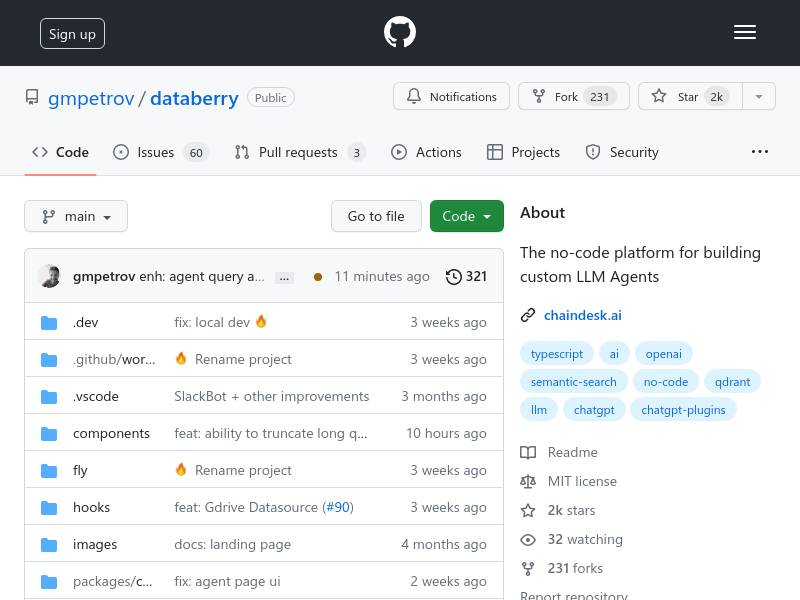Image resolution: width=800 pixels, height=600 pixels.
Task: View the 321 commits history
Action: (466, 277)
